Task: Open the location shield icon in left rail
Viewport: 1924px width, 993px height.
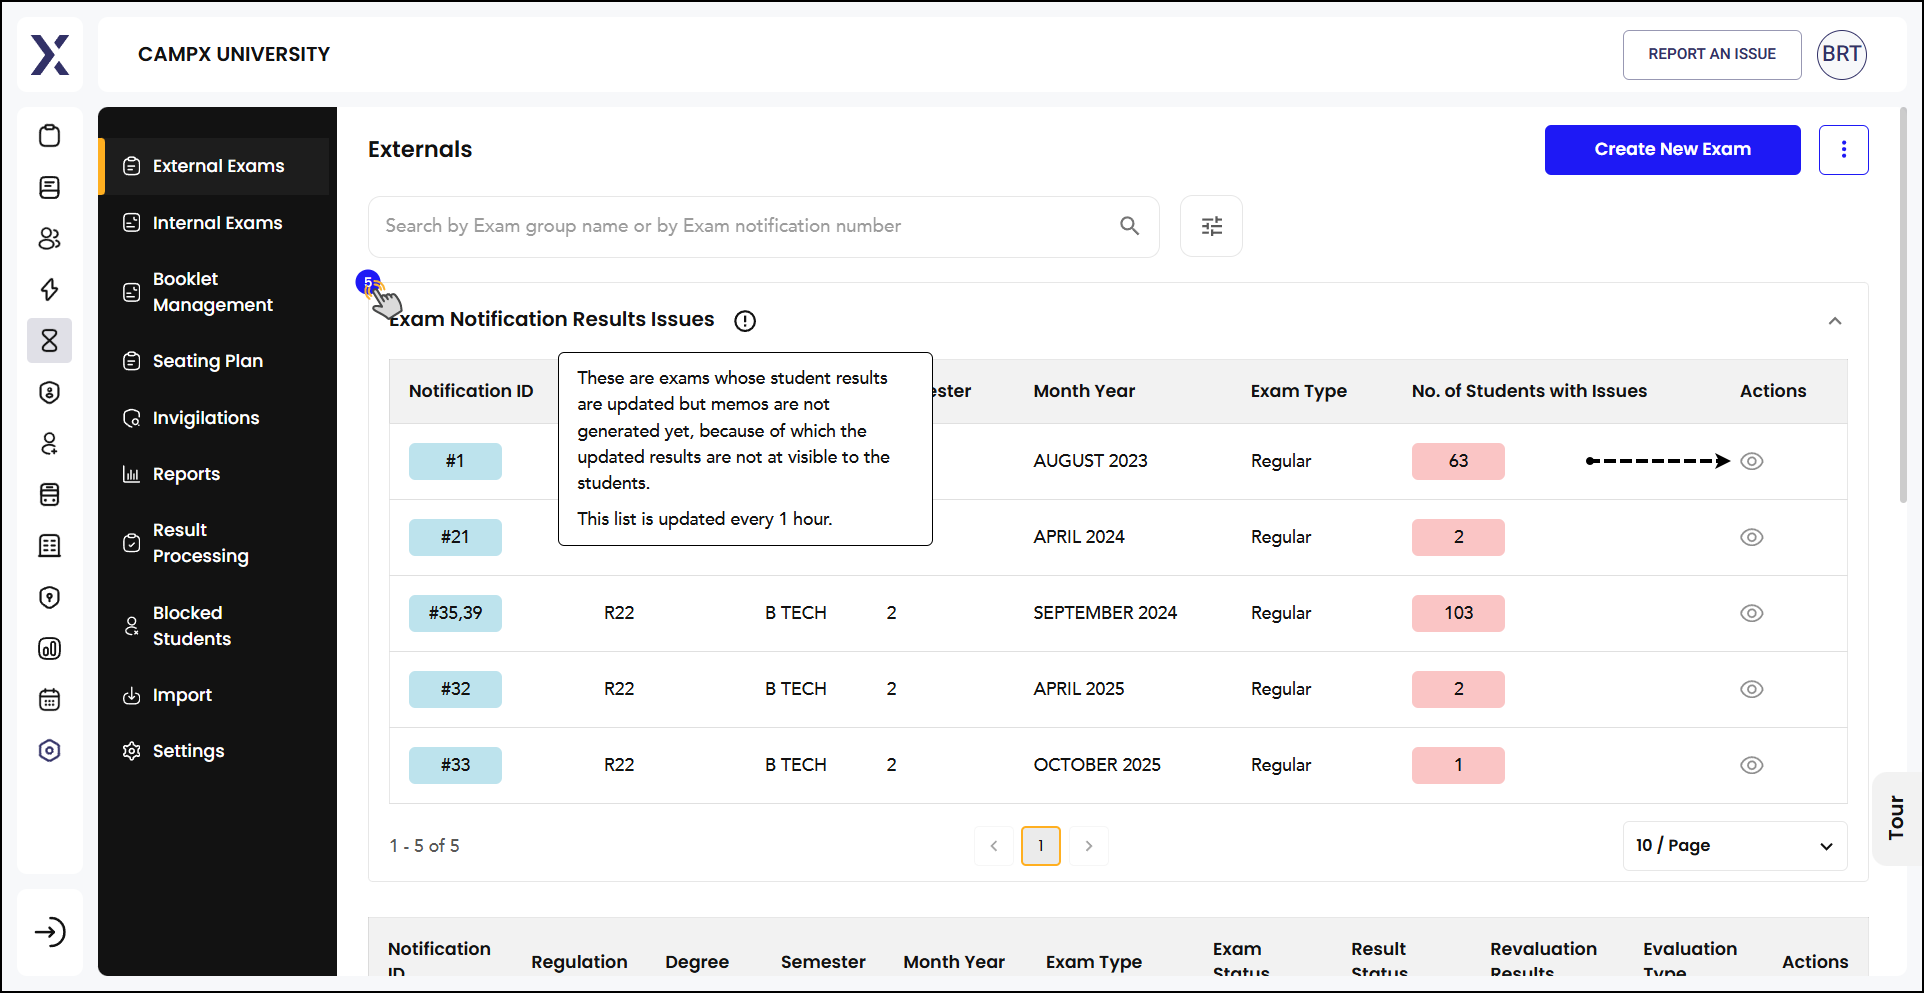Action: [49, 597]
